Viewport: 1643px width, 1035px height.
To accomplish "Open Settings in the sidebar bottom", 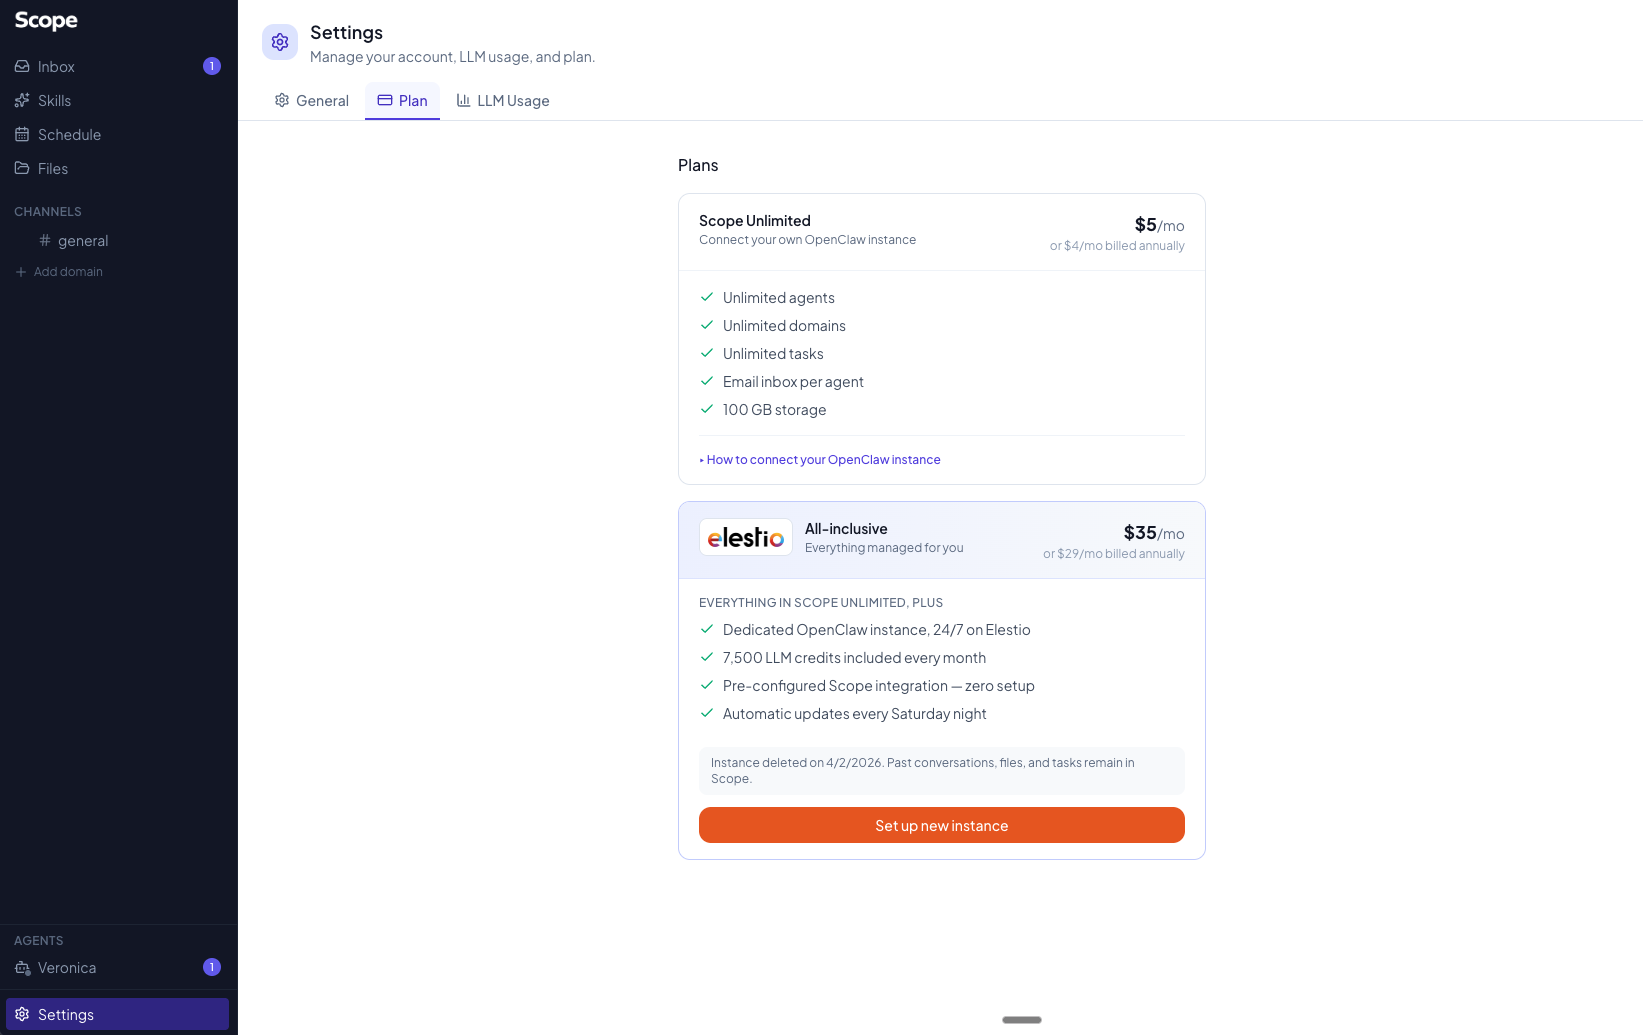I will pyautogui.click(x=66, y=1015).
